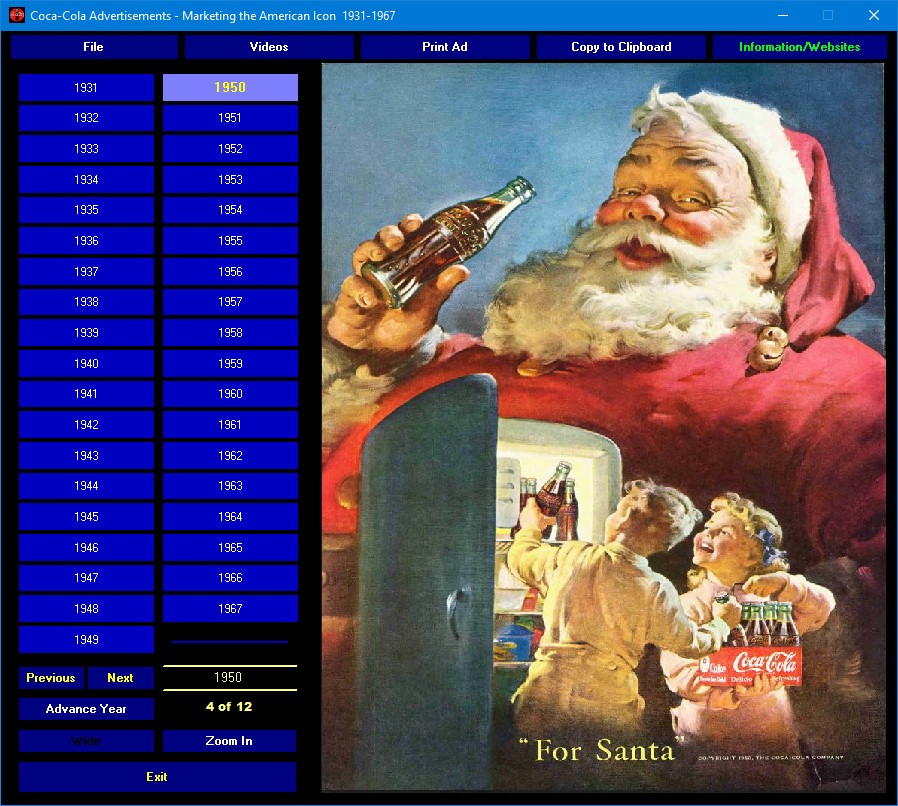Screen dimensions: 898x806
Task: Go to the Previous ad
Action: [x=51, y=678]
